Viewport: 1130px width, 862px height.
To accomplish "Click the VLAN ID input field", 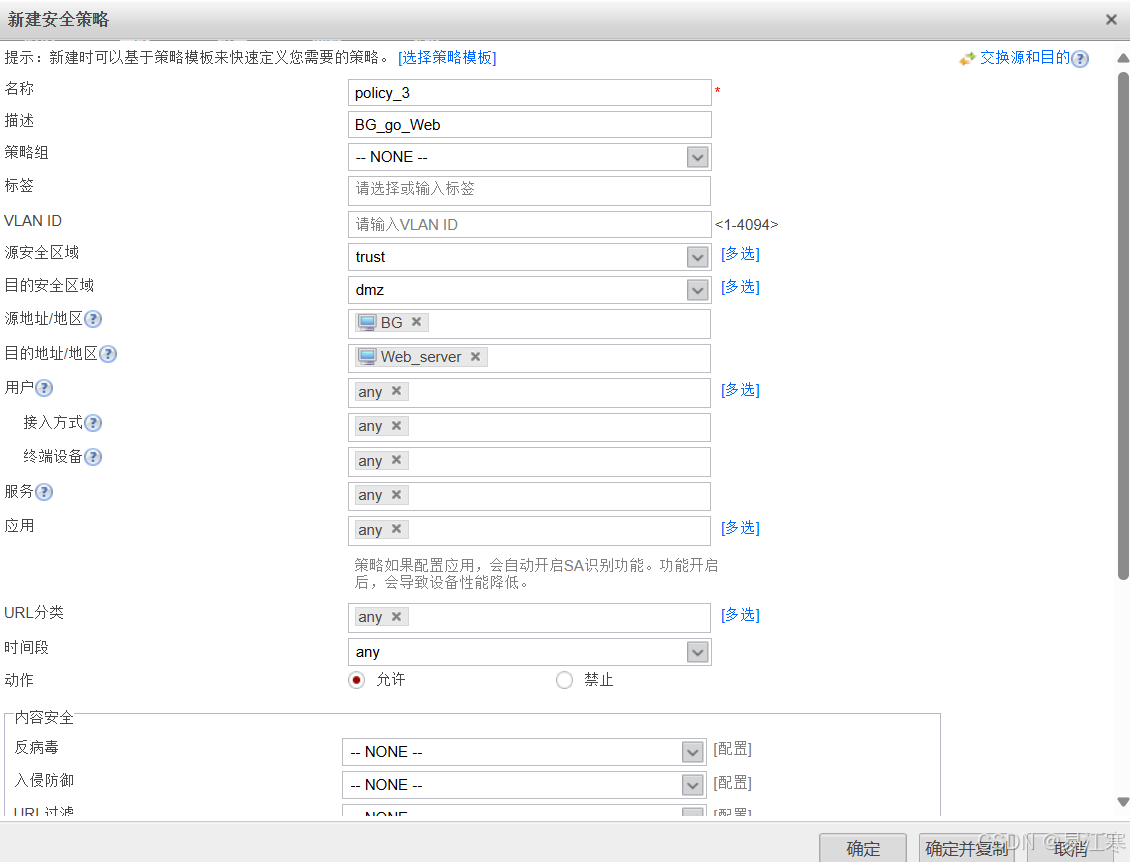I will [530, 224].
